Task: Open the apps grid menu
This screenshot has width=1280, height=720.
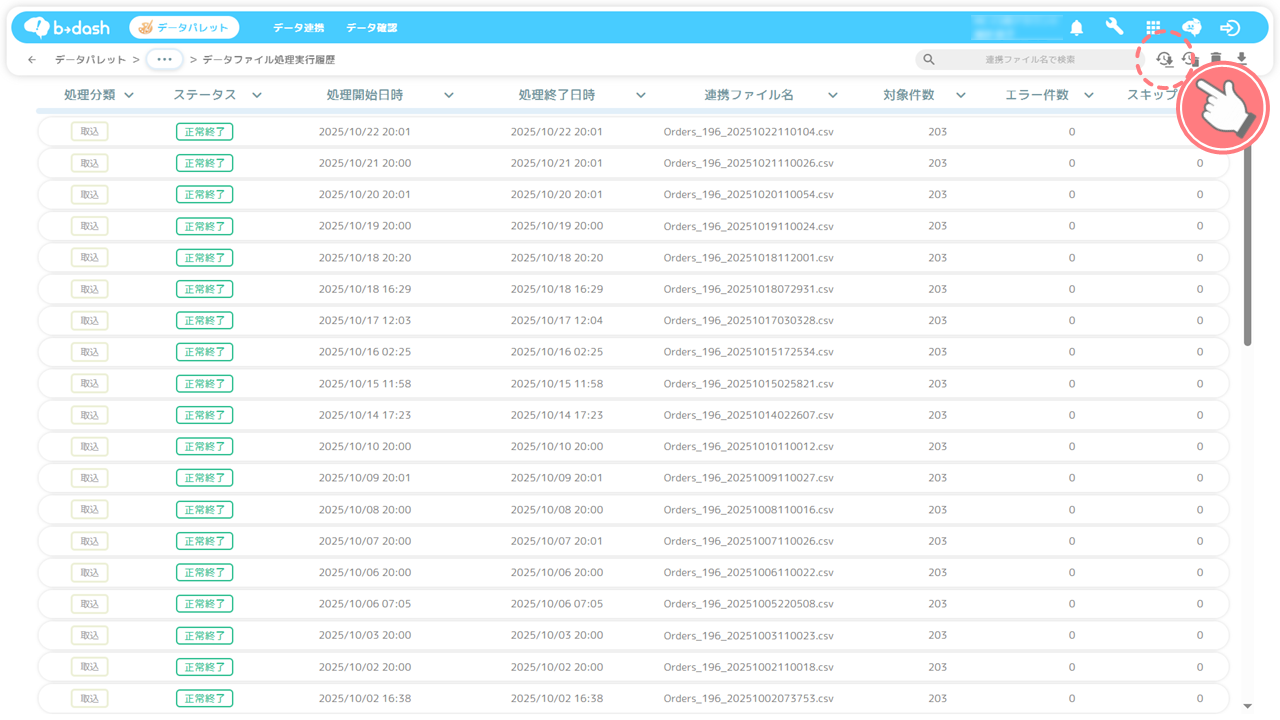Action: pyautogui.click(x=1153, y=28)
